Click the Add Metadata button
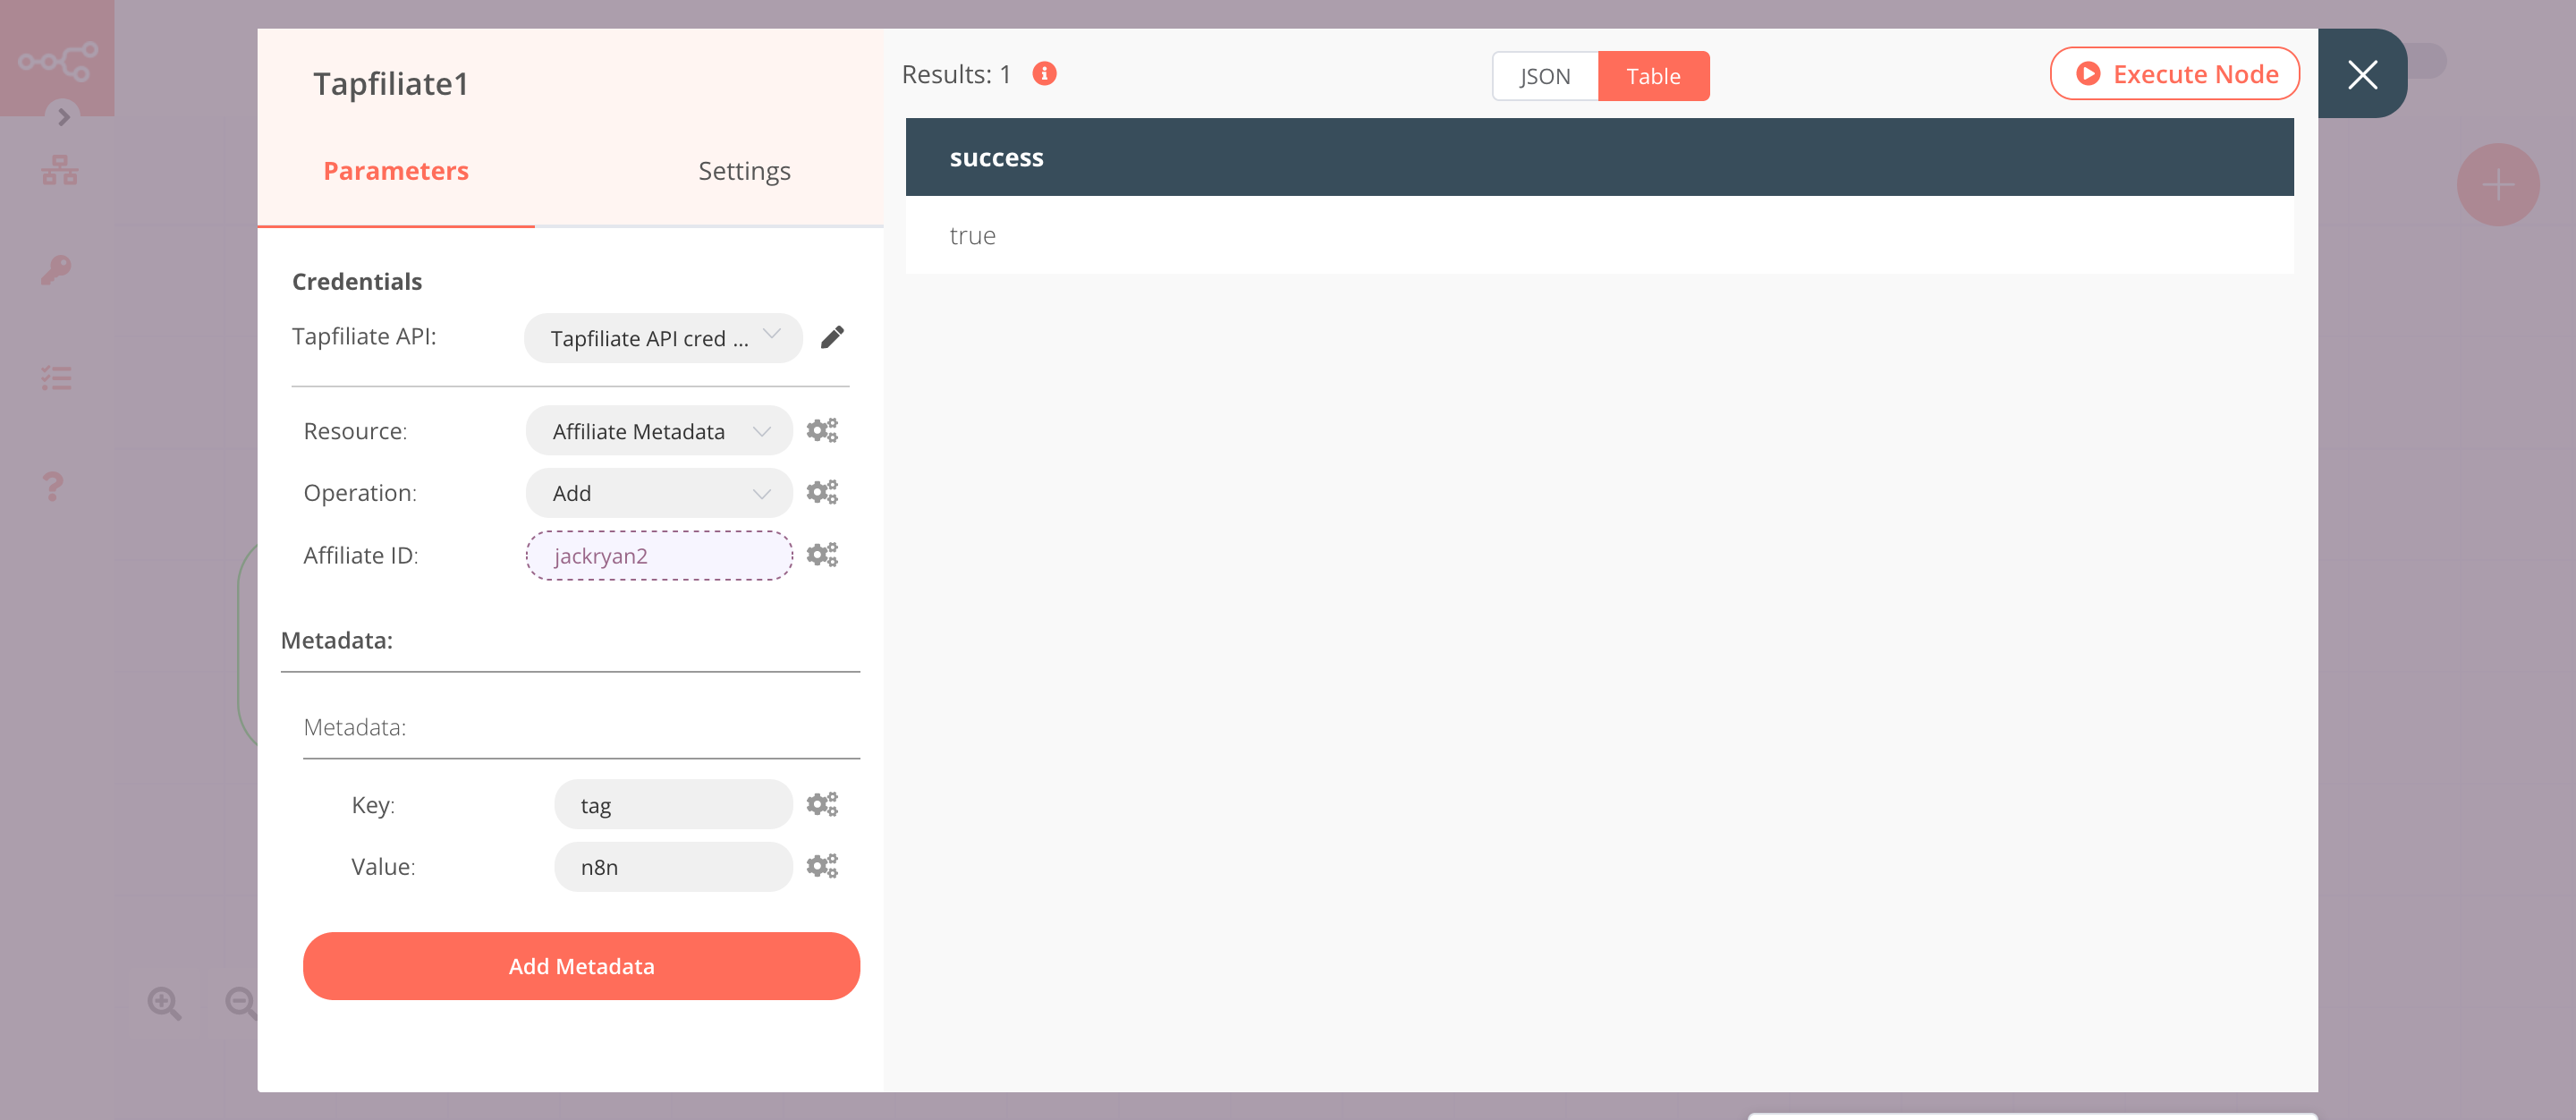Viewport: 2576px width, 1120px height. [581, 965]
